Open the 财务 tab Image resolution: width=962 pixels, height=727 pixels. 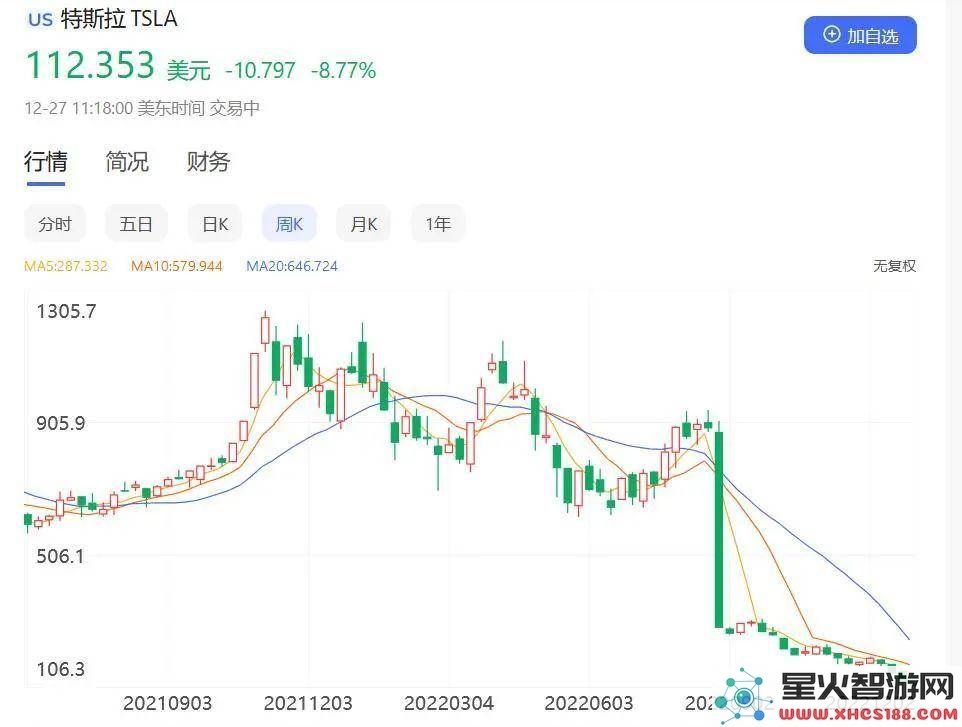(x=209, y=162)
